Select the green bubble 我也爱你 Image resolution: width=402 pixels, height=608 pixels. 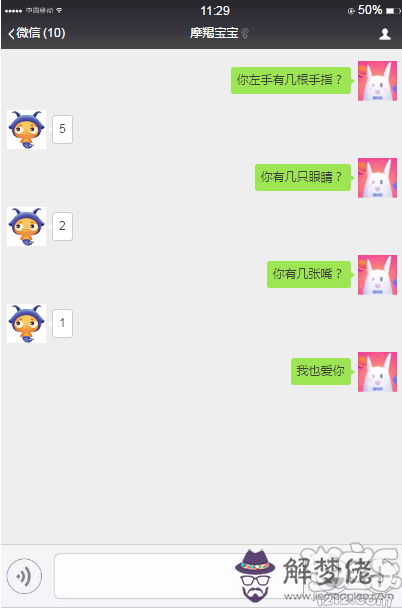[x=322, y=371]
